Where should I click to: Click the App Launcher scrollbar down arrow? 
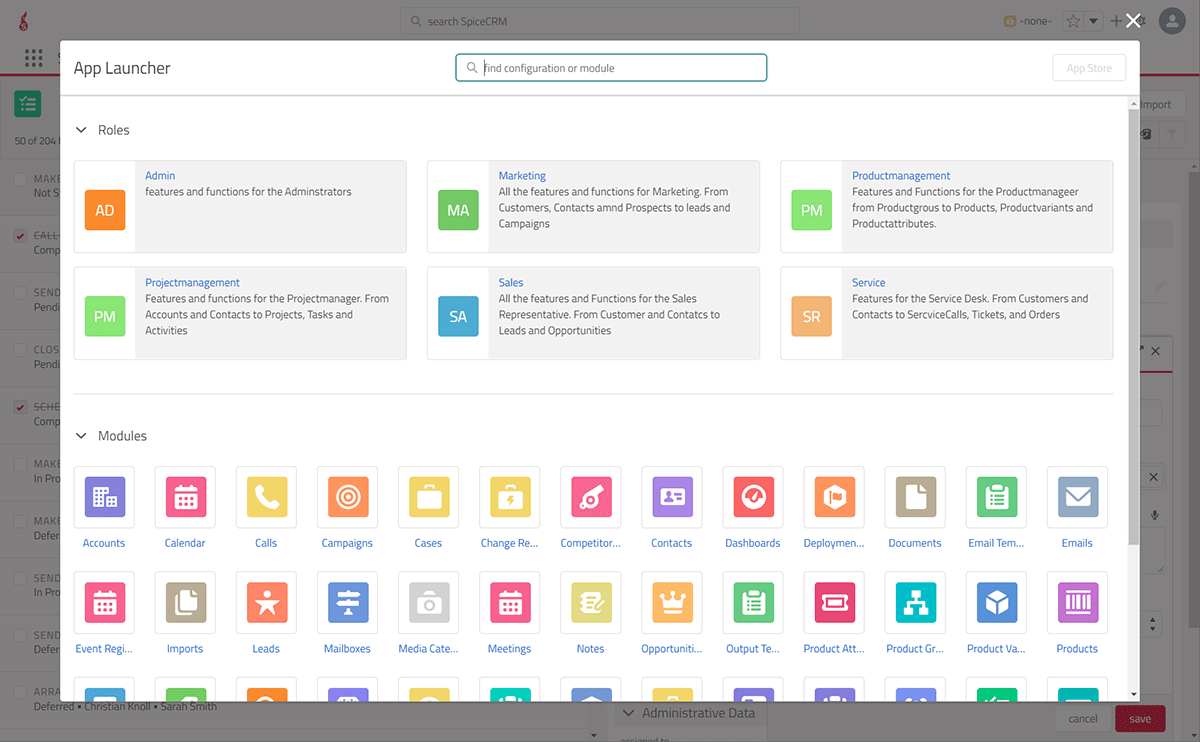(1133, 694)
